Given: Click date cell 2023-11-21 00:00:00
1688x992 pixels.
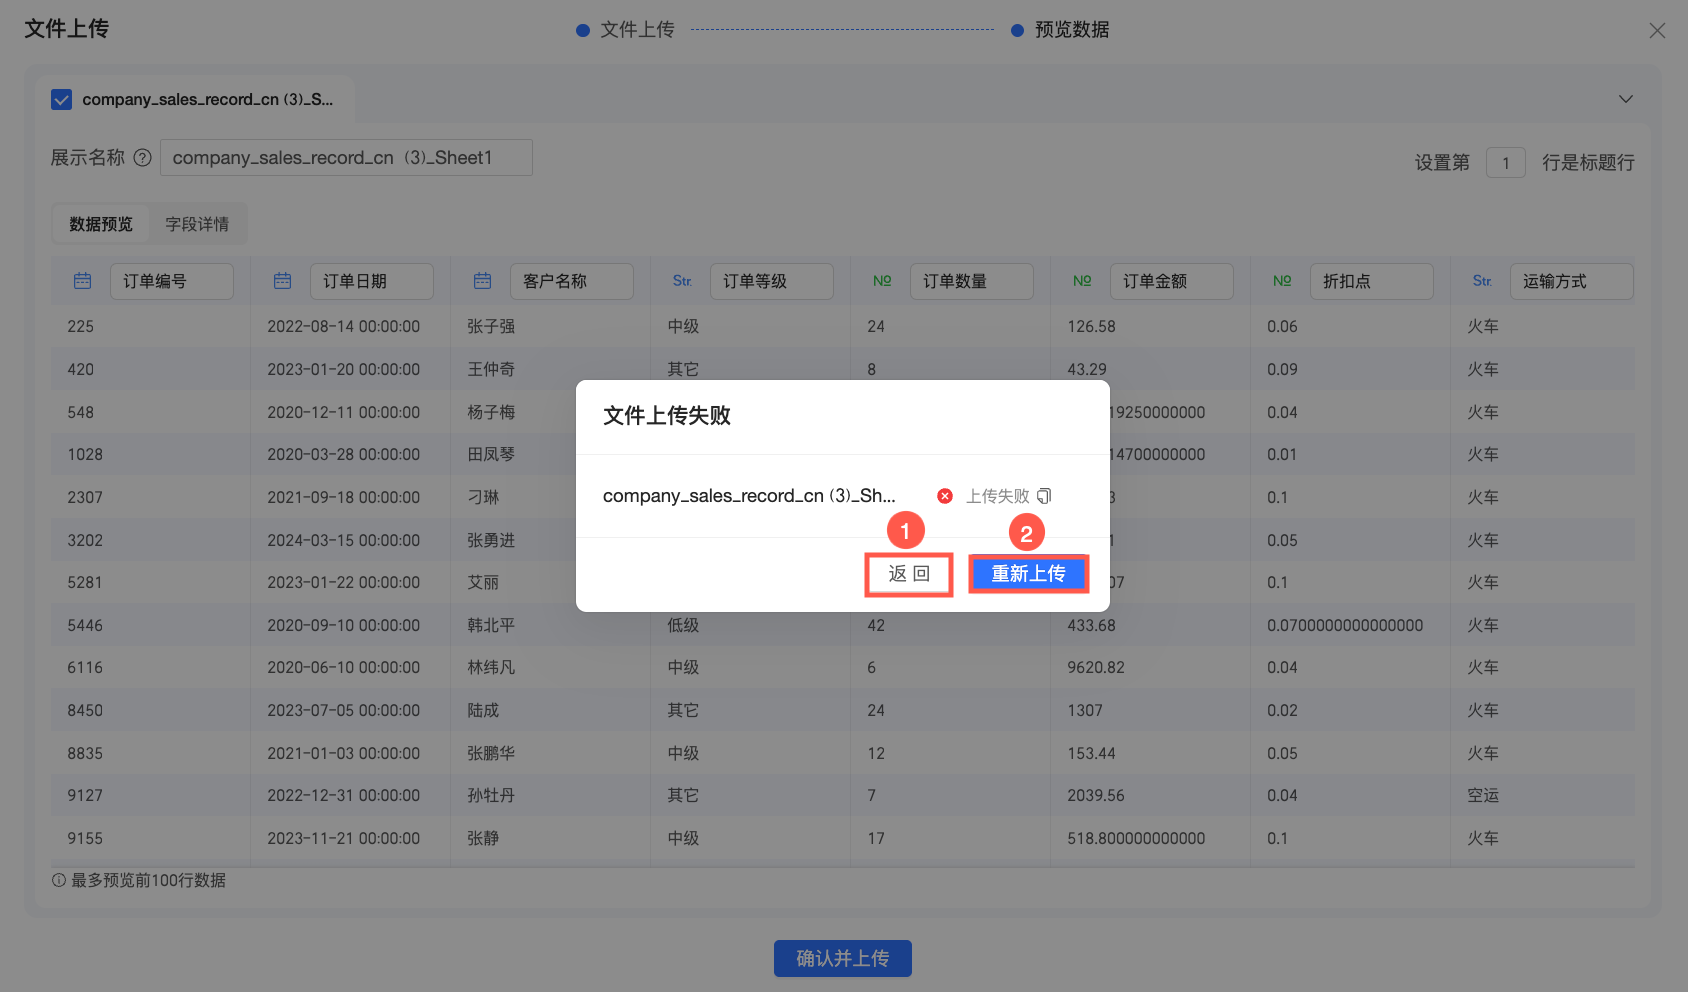Looking at the screenshot, I should pyautogui.click(x=344, y=839).
